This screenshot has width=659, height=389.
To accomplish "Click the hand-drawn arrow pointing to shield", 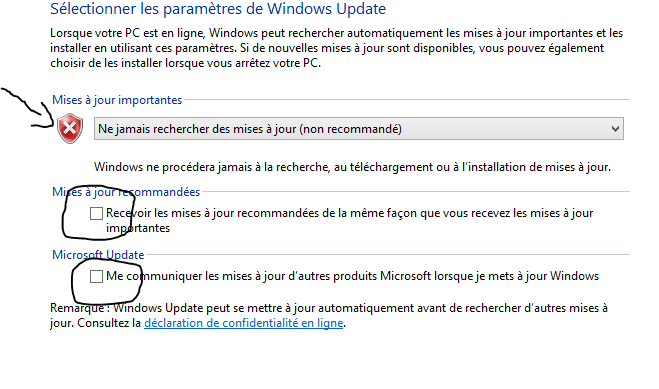I will click(x=27, y=108).
